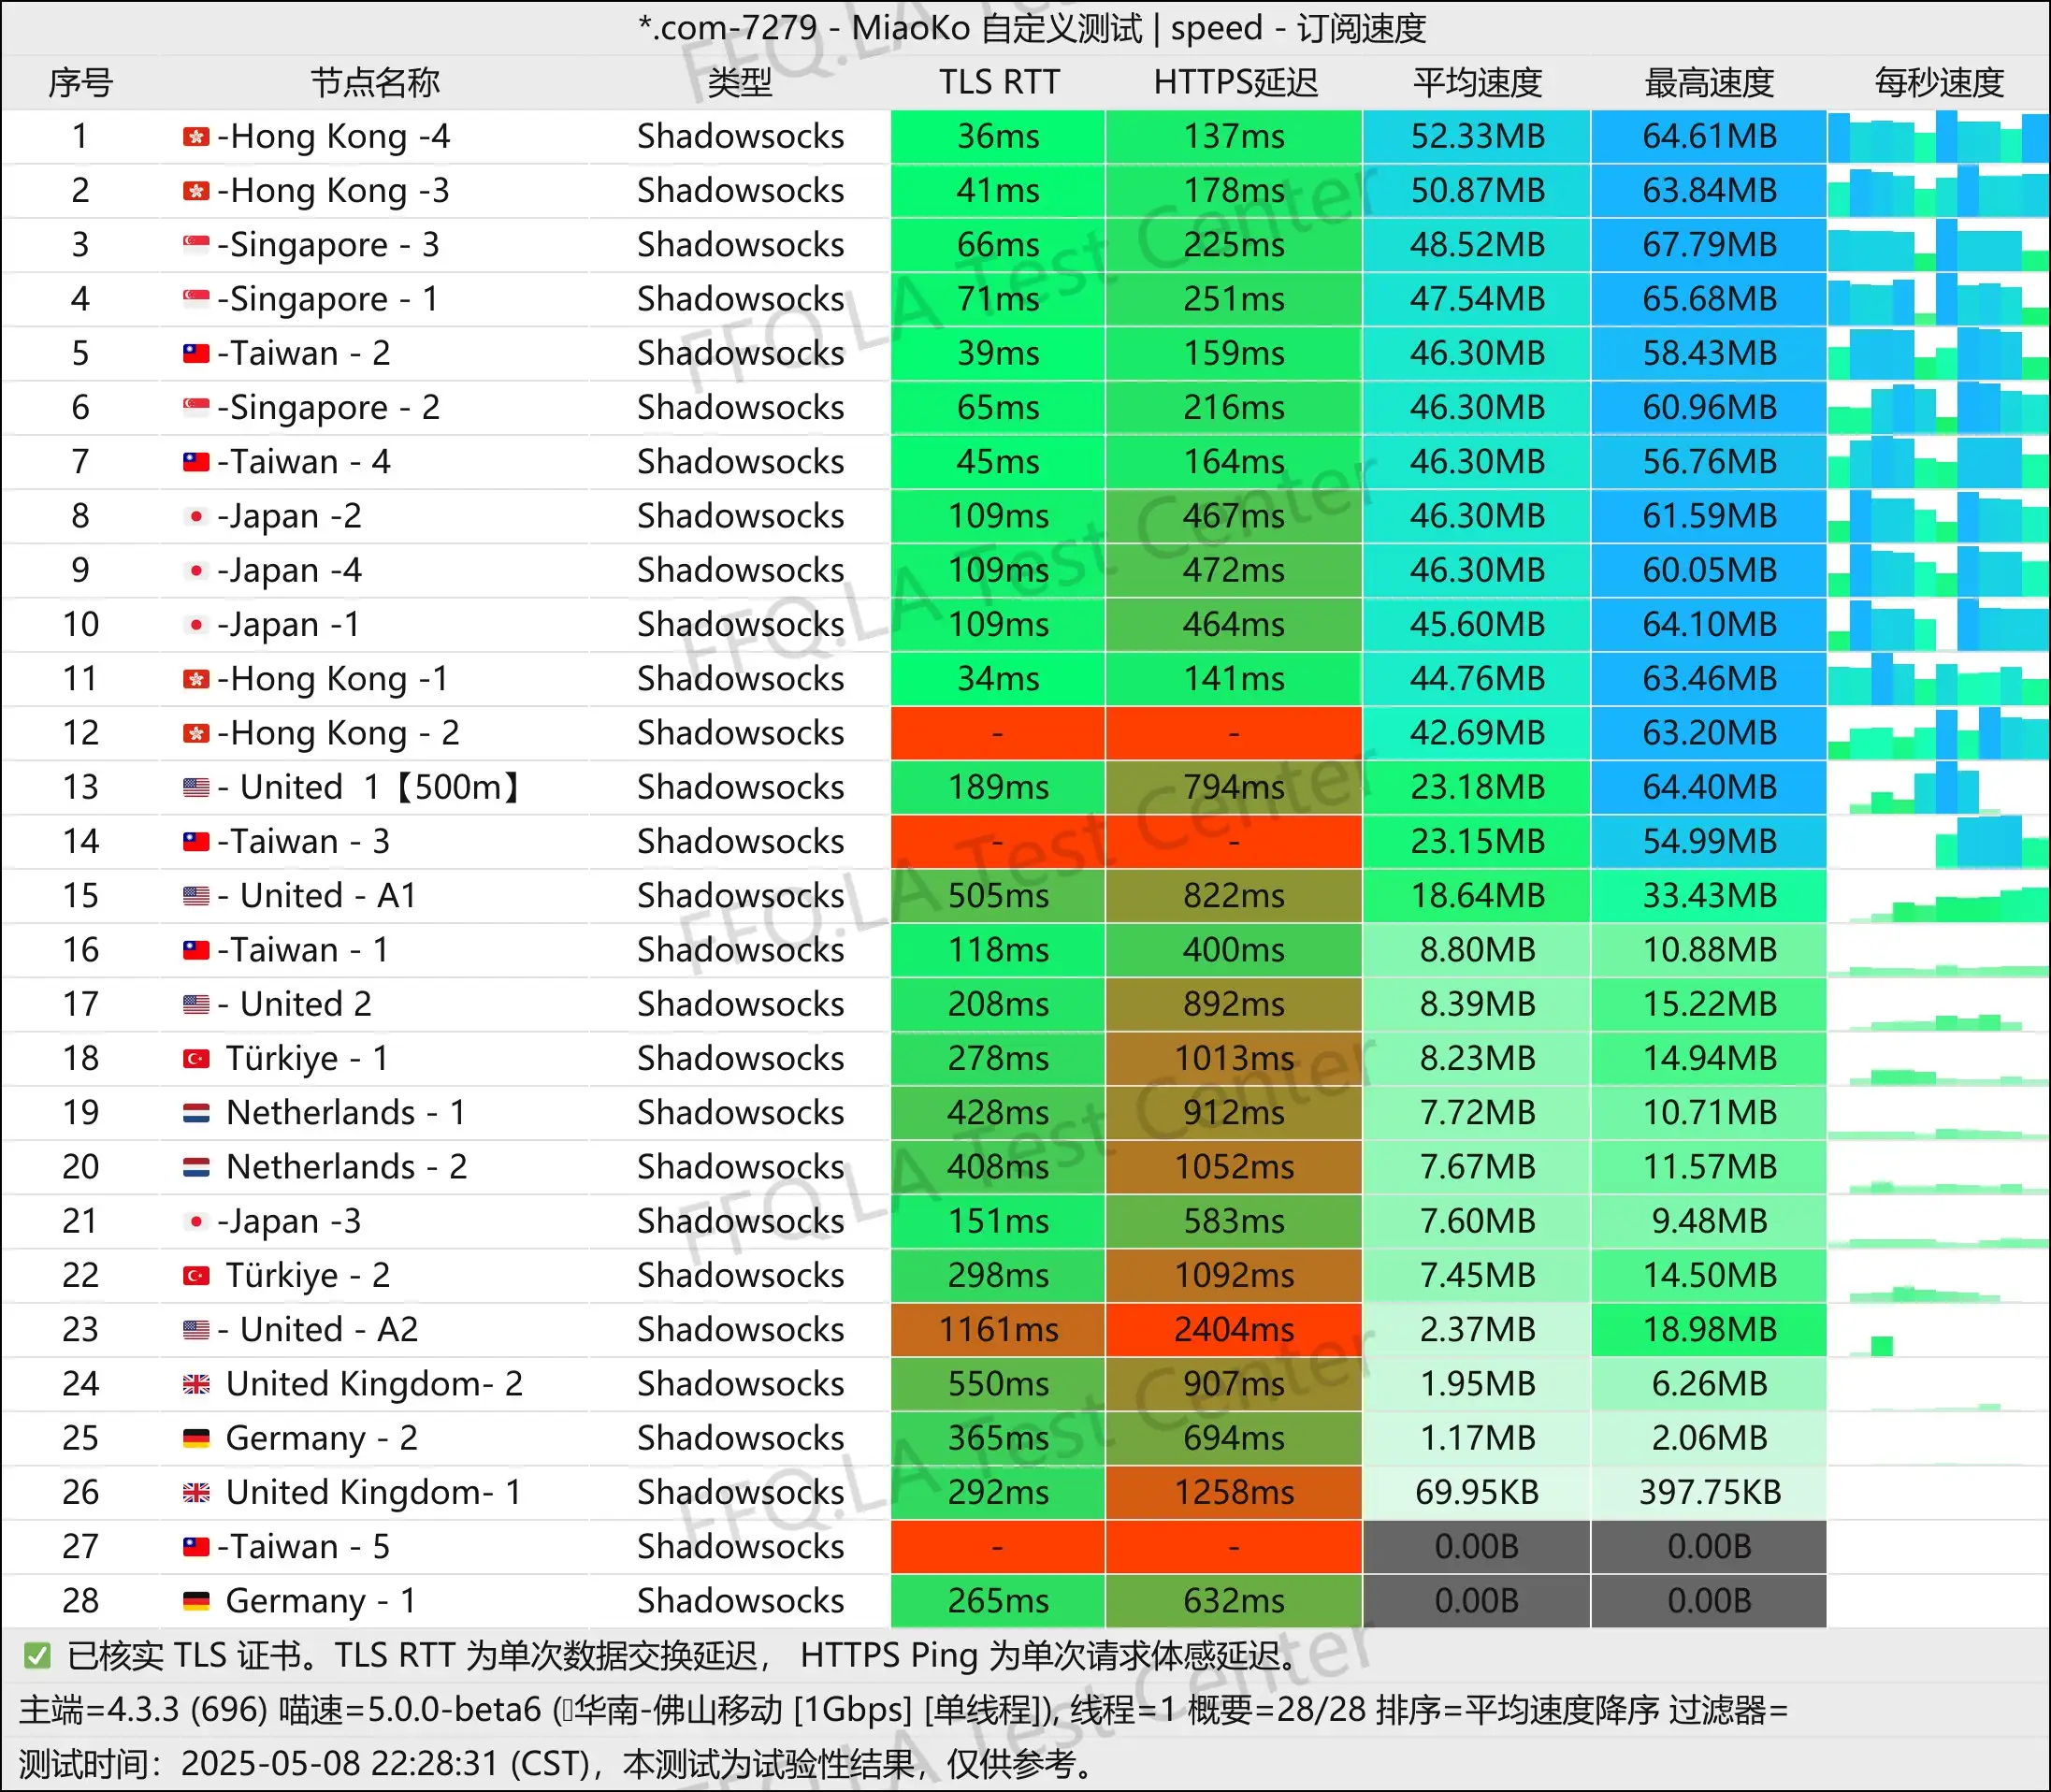Image resolution: width=2051 pixels, height=1792 pixels.
Task: Click the Germany flag beside Germany - 2
Action: click(196, 1438)
